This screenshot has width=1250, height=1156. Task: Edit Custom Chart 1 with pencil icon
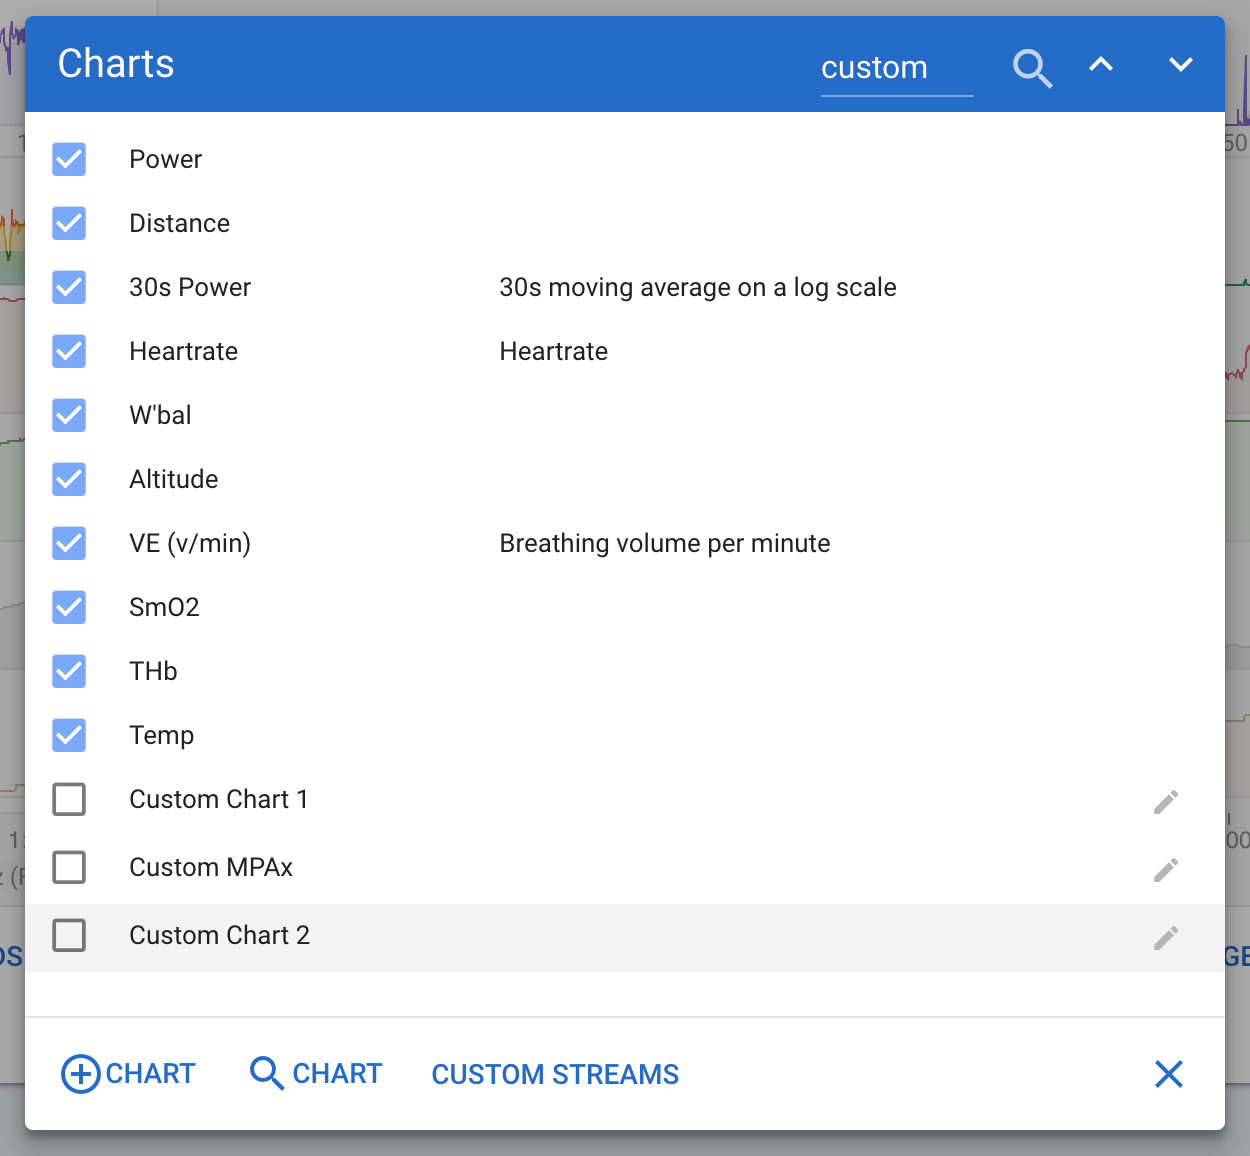1166,802
